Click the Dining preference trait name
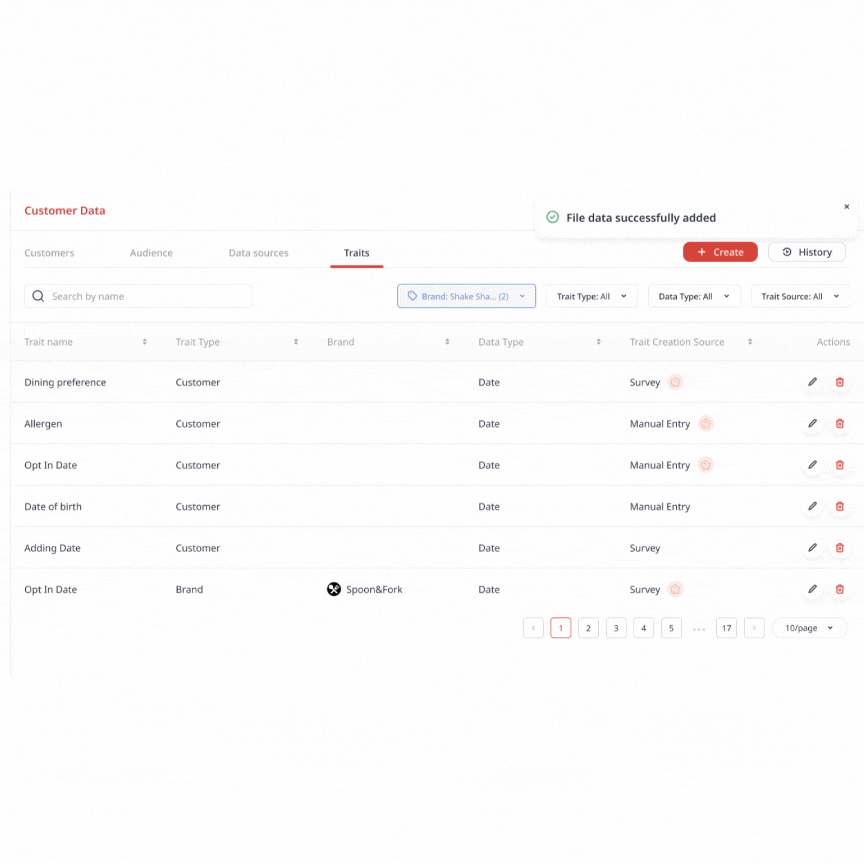The image size is (864, 864). coord(65,382)
